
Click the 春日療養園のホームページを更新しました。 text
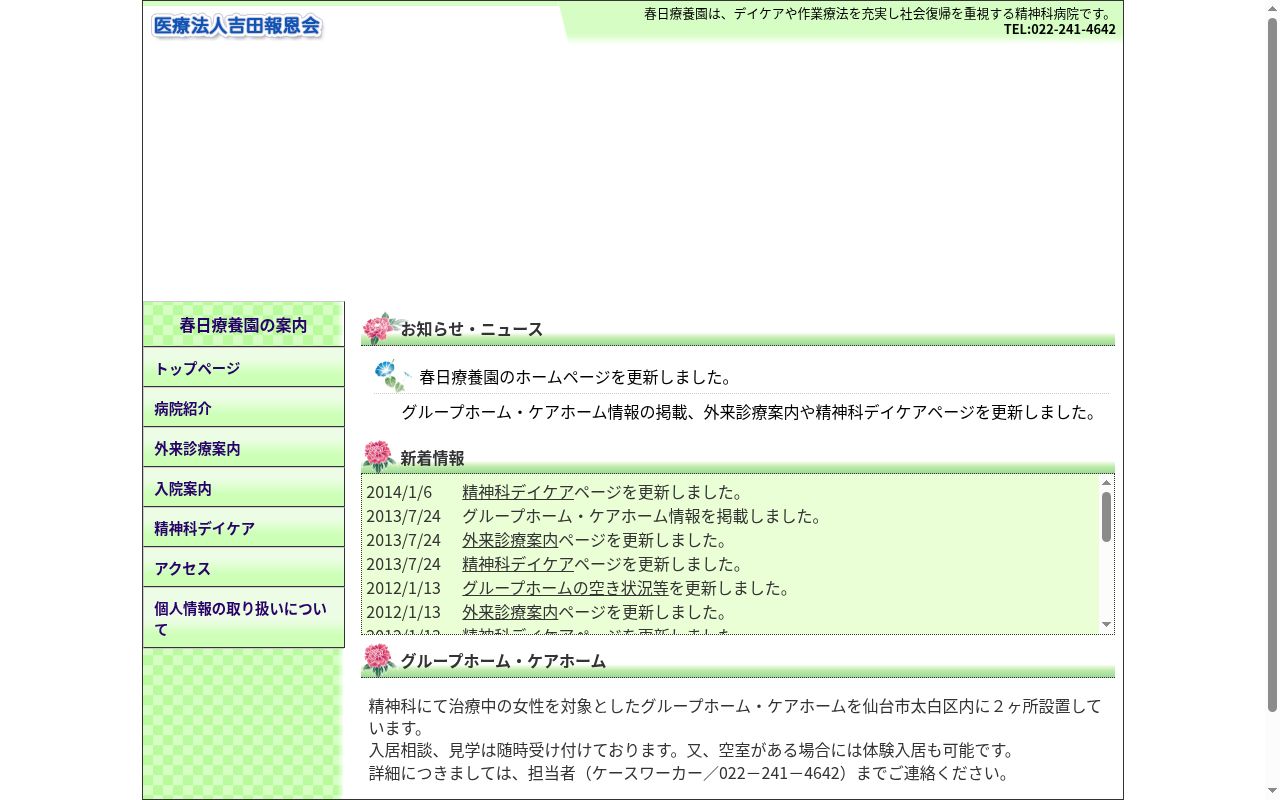click(x=576, y=377)
